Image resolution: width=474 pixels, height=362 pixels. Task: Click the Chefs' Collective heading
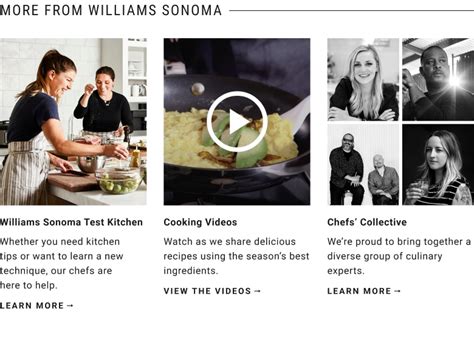pyautogui.click(x=367, y=222)
